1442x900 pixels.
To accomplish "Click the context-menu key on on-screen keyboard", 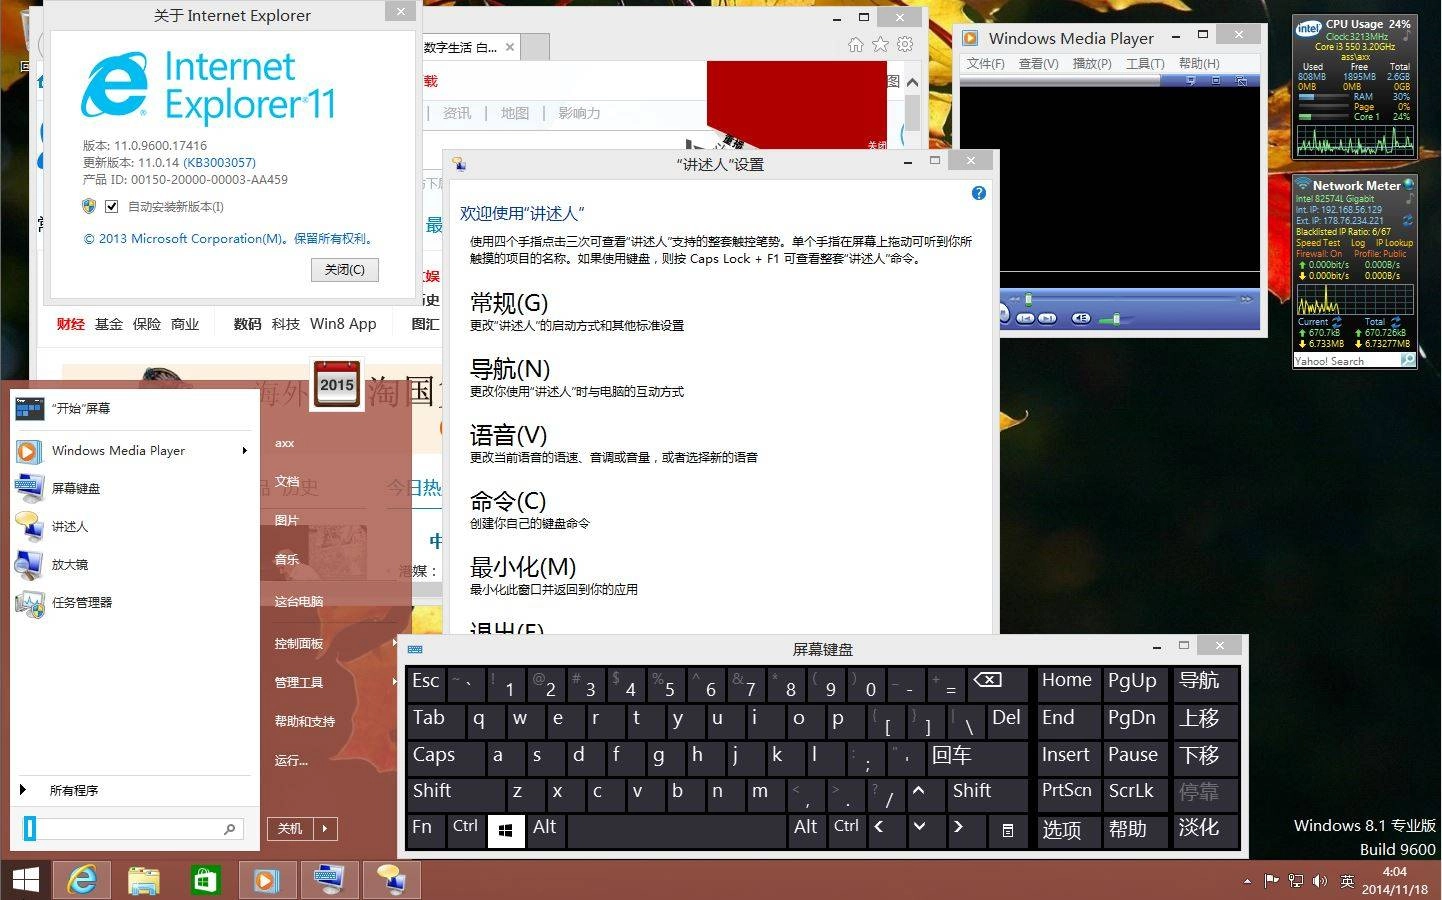I will 1007,830.
